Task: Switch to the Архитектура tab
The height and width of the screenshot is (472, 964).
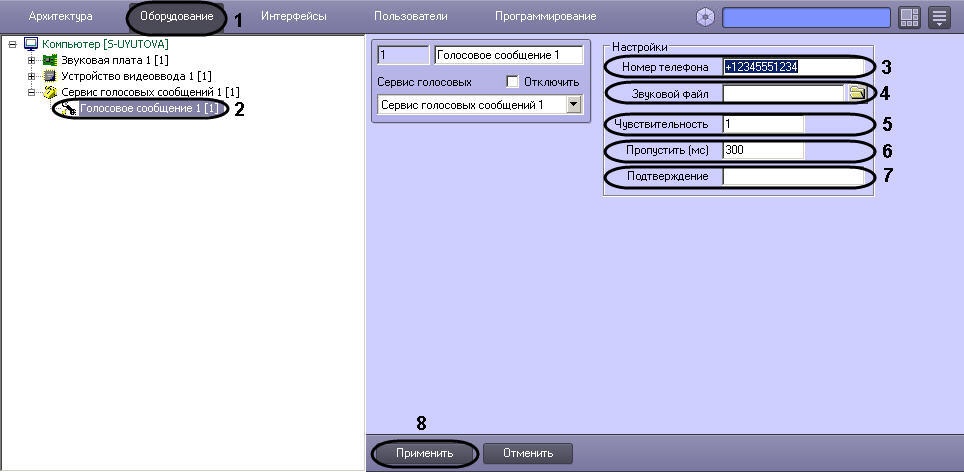Action: point(61,16)
